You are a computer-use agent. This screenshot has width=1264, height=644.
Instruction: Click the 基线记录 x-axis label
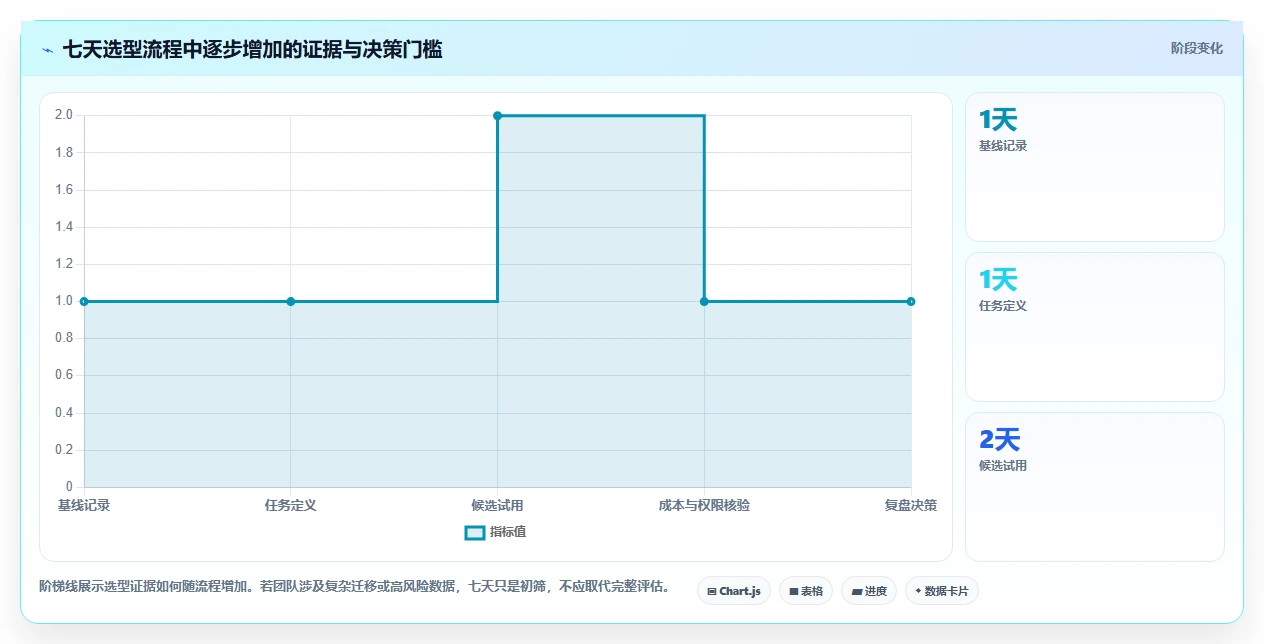coord(84,505)
